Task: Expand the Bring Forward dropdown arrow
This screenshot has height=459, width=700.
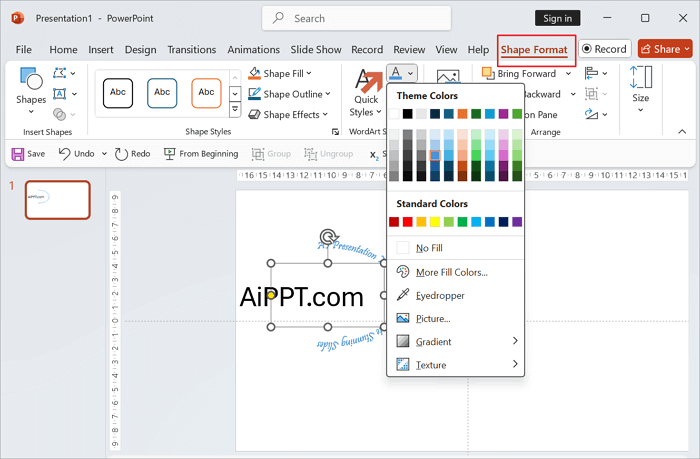Action: tap(568, 74)
